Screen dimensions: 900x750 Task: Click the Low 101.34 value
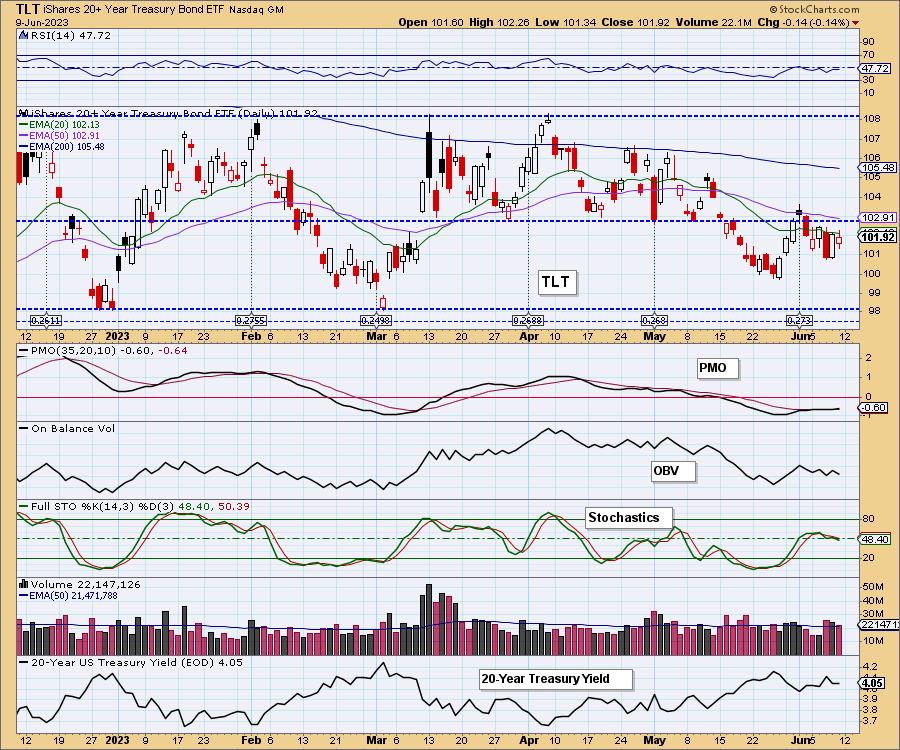pyautogui.click(x=566, y=22)
